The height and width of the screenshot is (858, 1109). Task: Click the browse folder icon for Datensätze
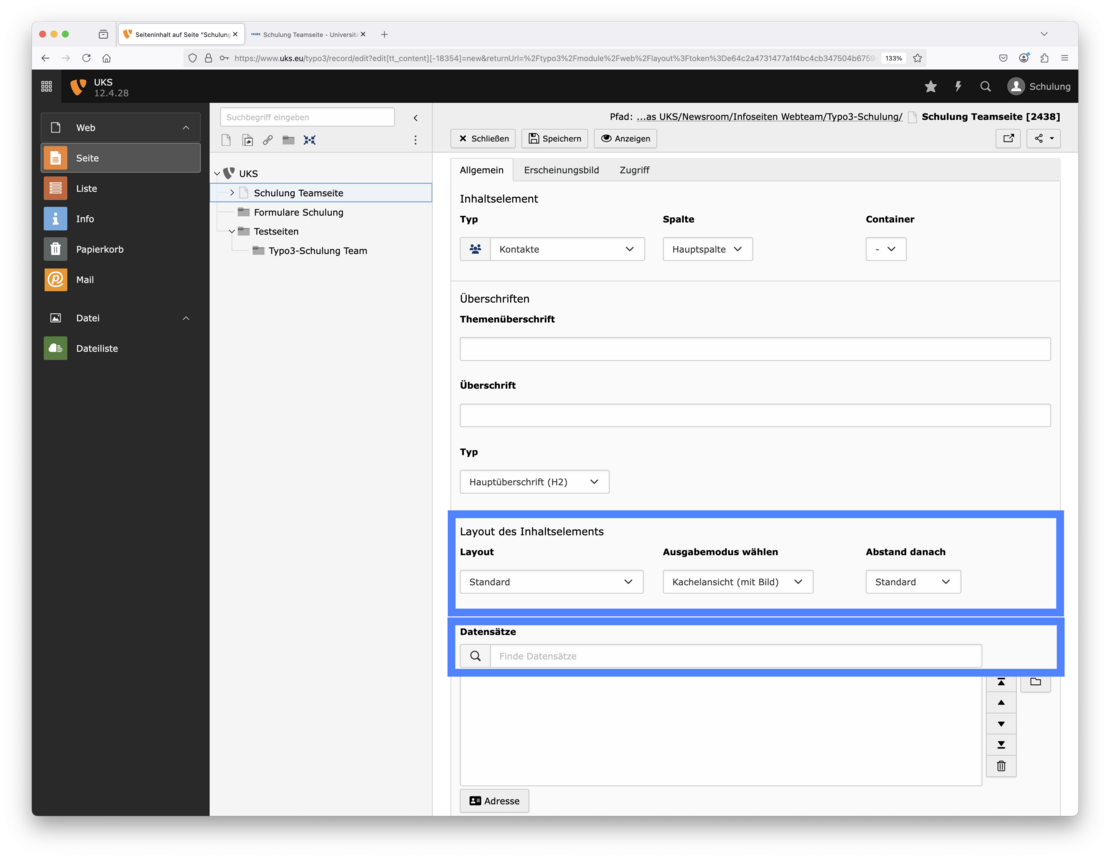pos(1035,682)
